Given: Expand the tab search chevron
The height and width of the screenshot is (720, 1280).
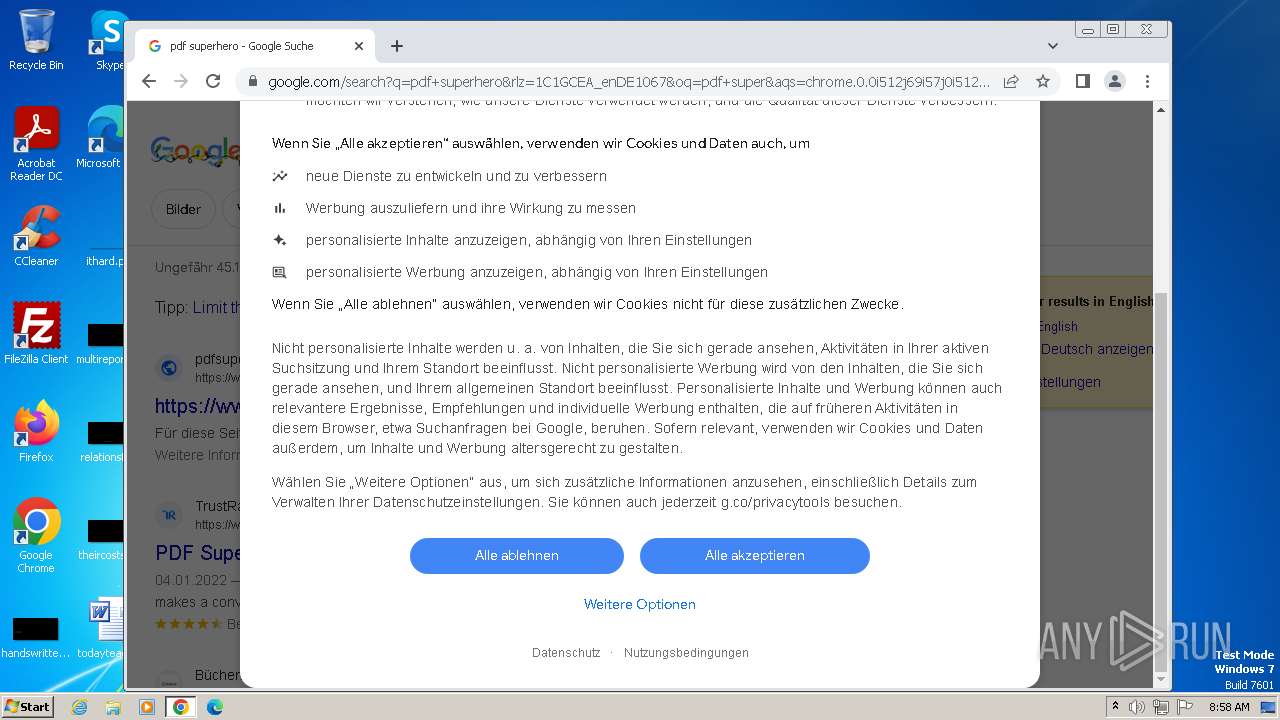Looking at the screenshot, I should pos(1053,46).
